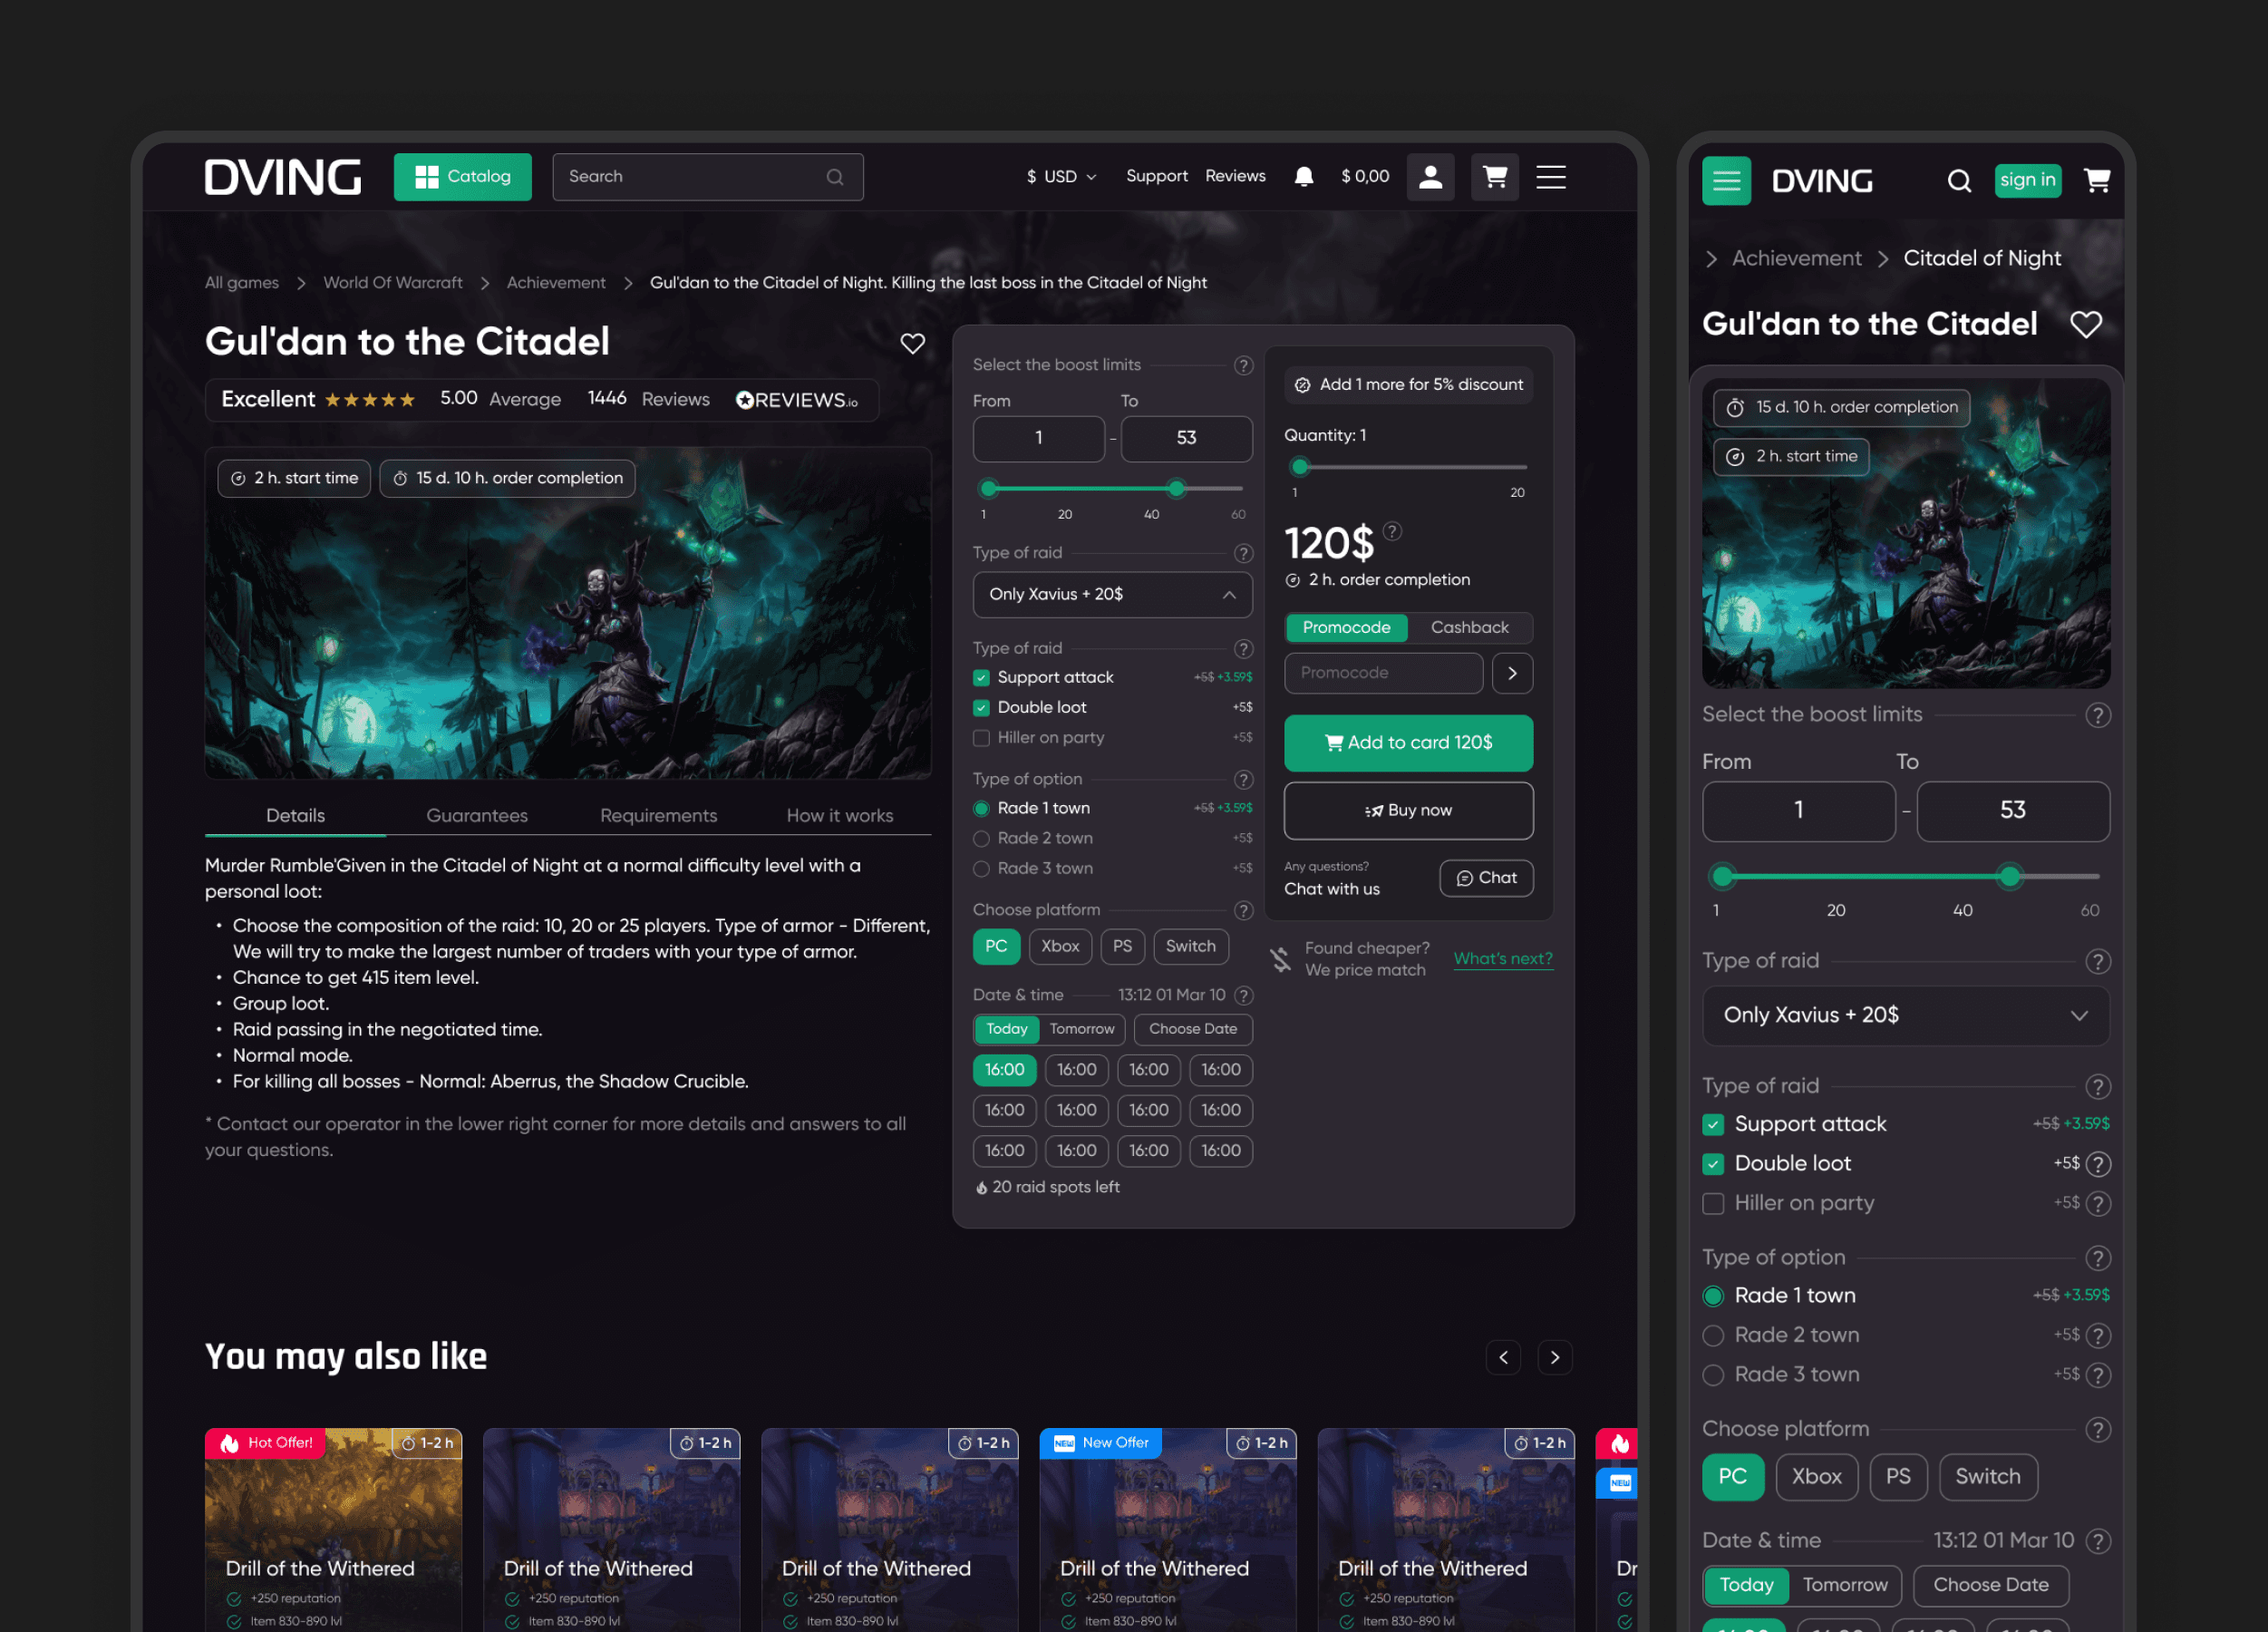Uncheck desktop 'Double loot' checkbox
This screenshot has width=2268, height=1632.
(981, 708)
